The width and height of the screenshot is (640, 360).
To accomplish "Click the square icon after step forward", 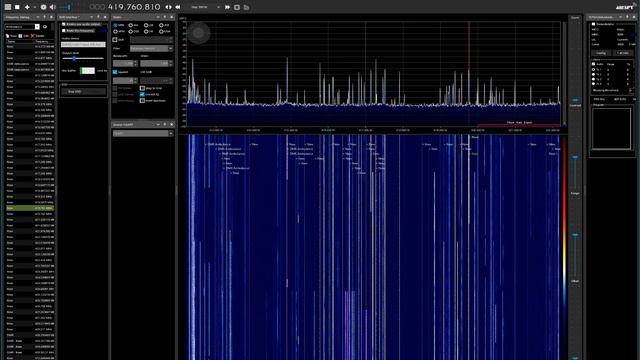I will tap(237, 7).
